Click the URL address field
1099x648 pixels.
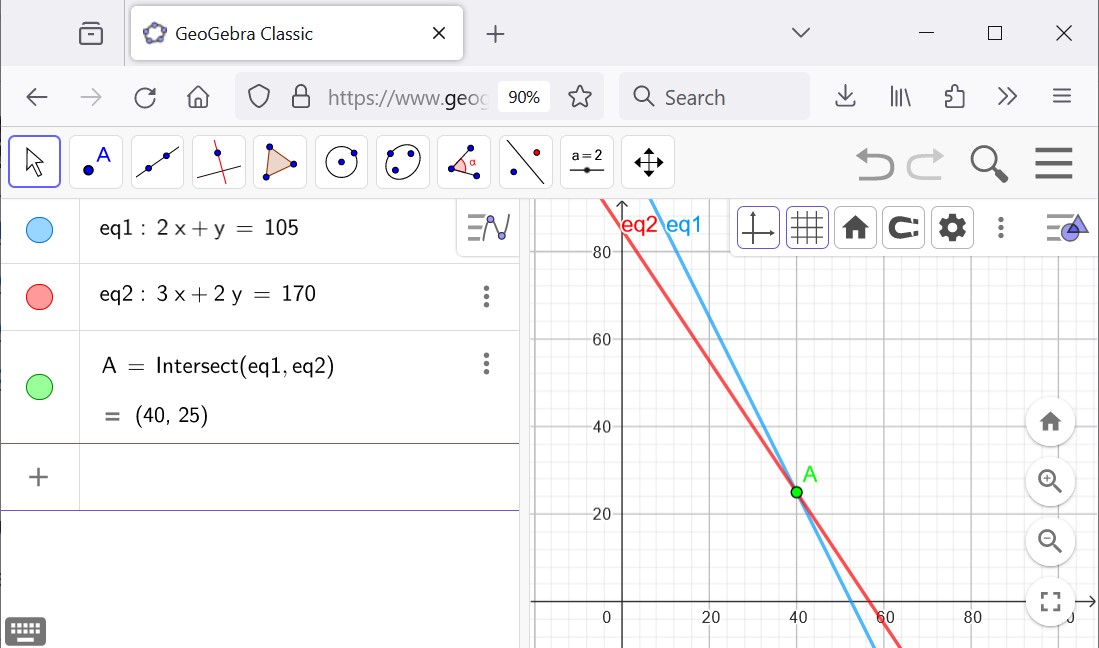[407, 97]
